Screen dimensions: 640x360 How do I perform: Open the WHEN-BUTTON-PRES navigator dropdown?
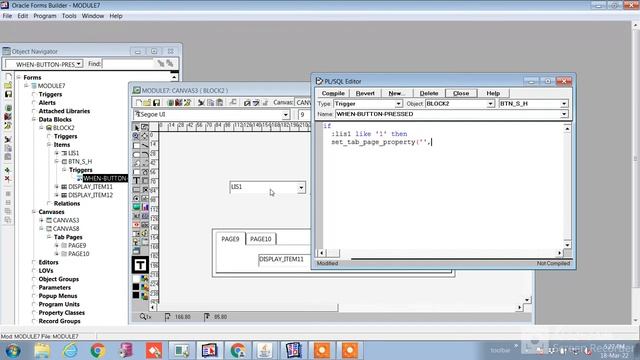(x=79, y=64)
